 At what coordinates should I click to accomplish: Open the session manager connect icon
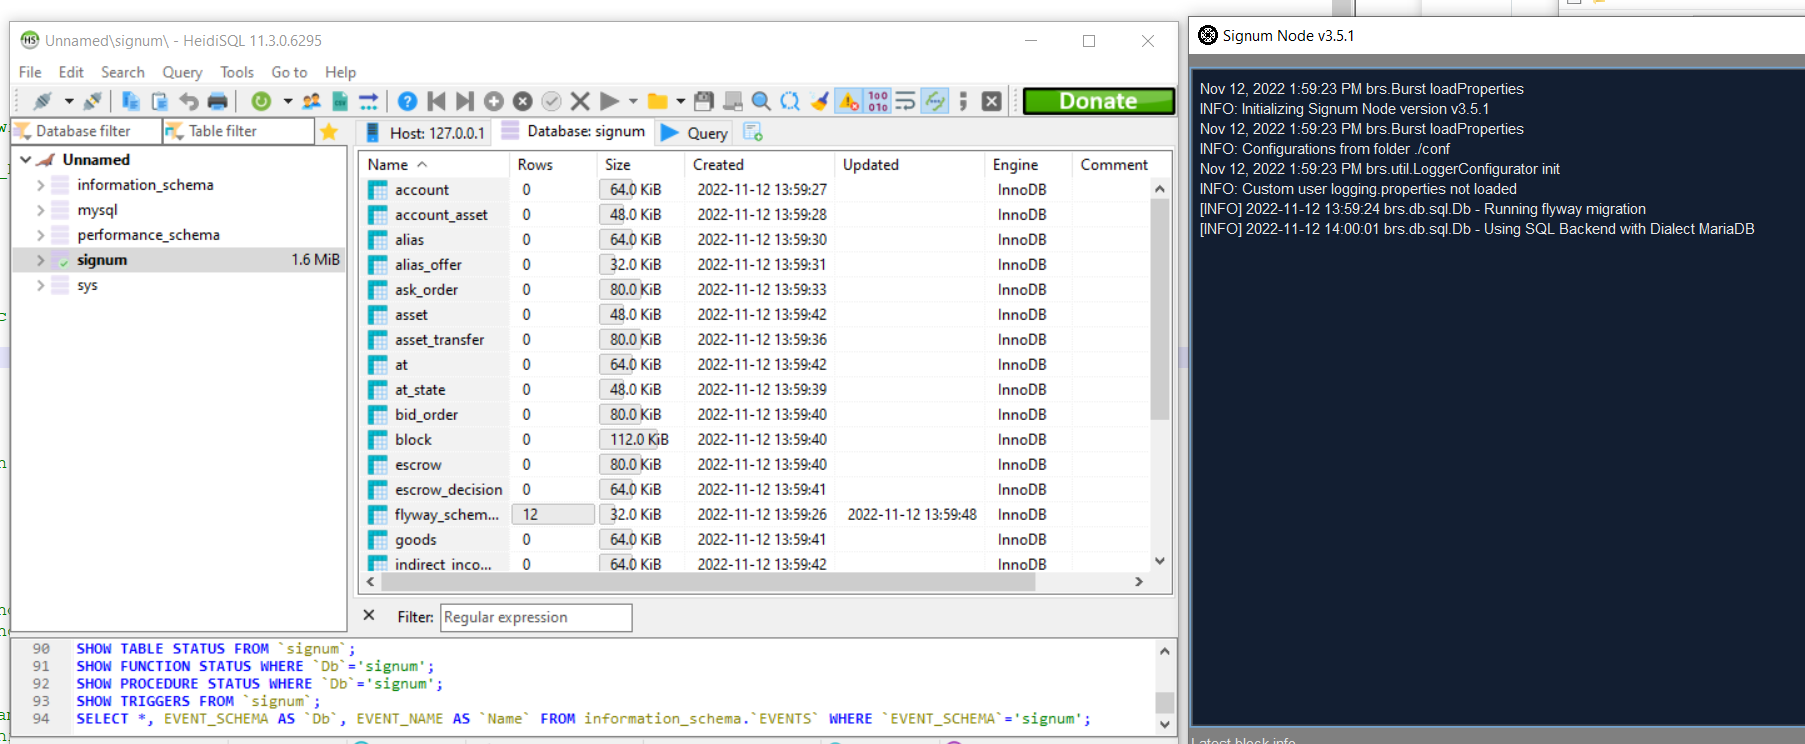(42, 101)
